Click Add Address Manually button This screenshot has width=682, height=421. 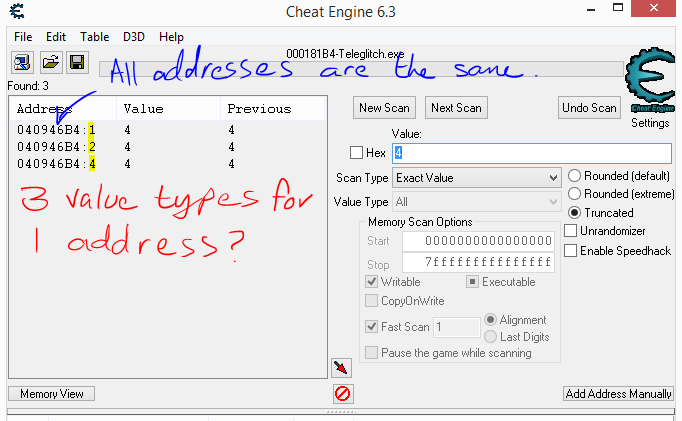click(x=618, y=394)
